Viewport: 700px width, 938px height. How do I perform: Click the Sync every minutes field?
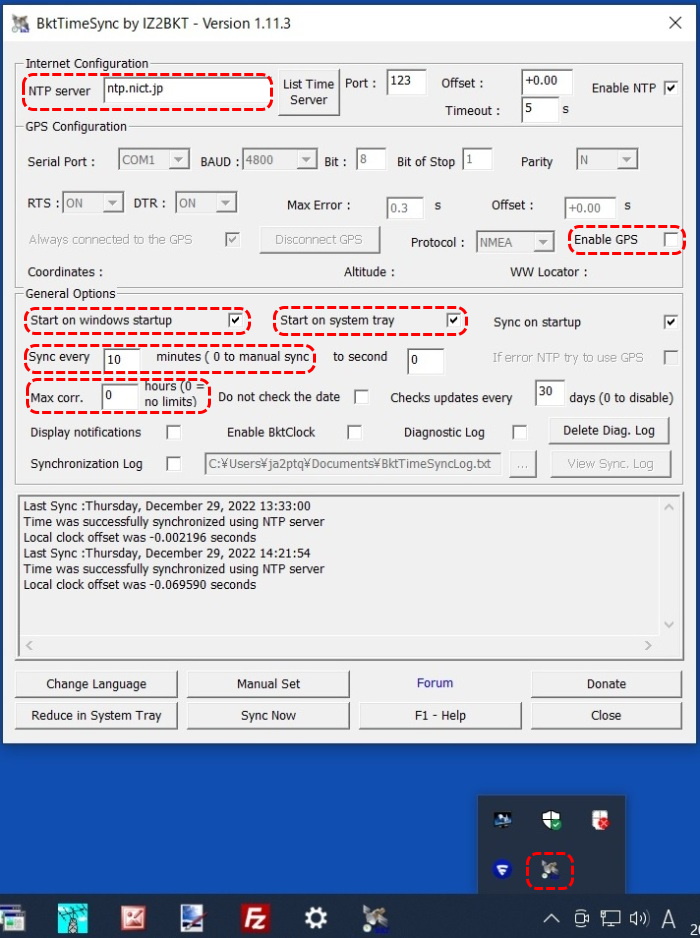[x=122, y=361]
